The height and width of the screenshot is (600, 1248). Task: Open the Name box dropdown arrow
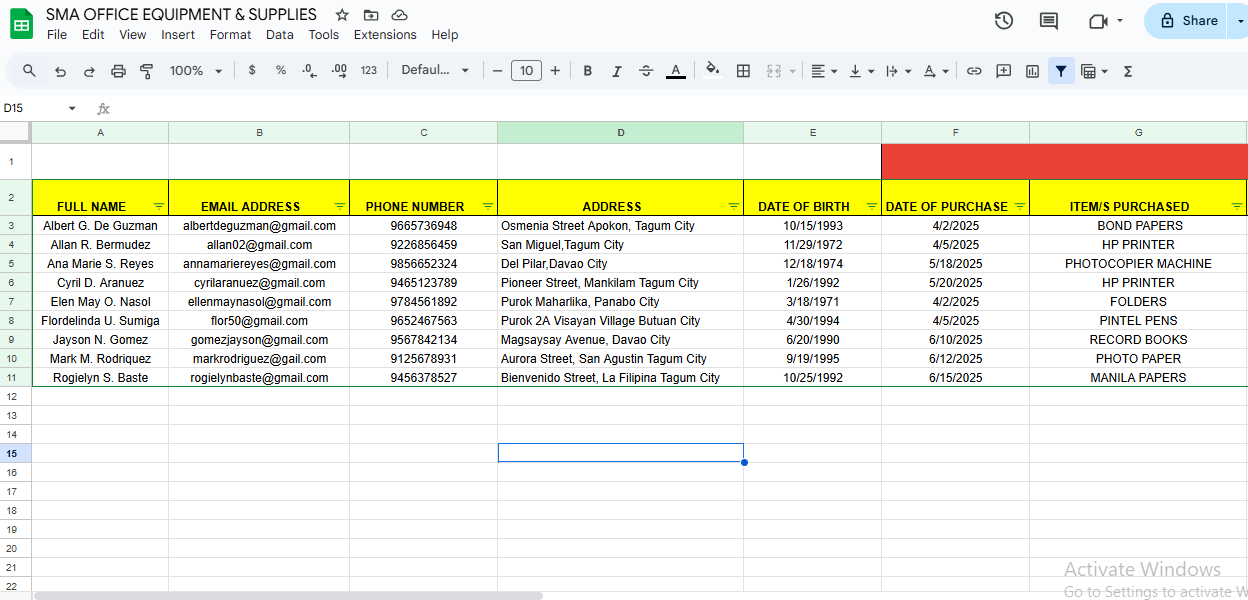coord(72,108)
